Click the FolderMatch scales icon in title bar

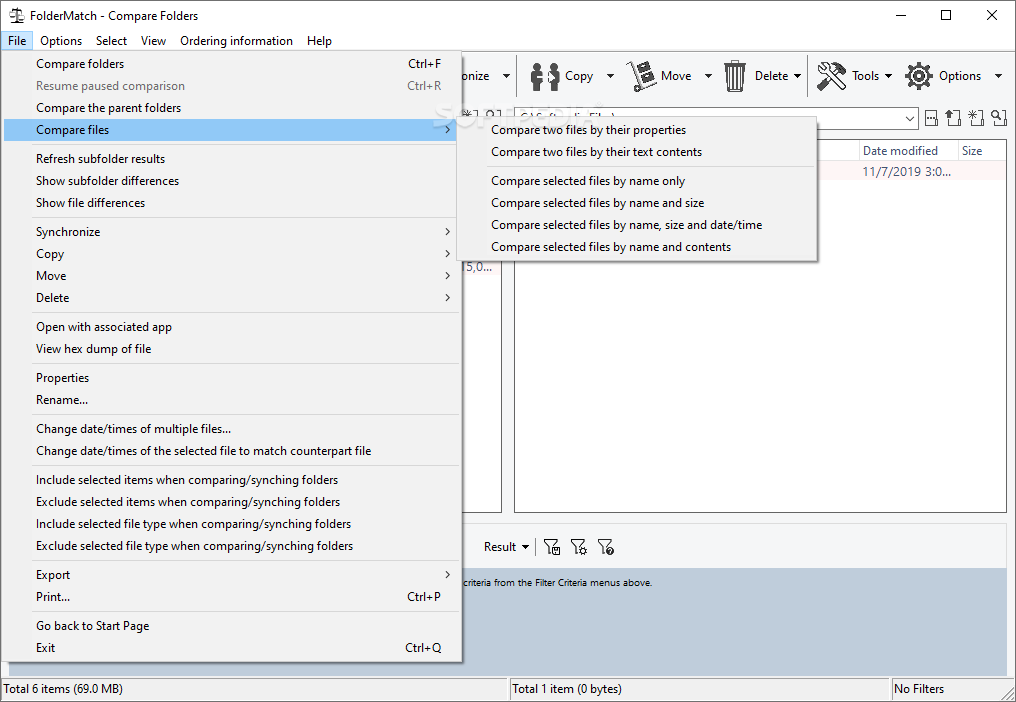pos(16,16)
